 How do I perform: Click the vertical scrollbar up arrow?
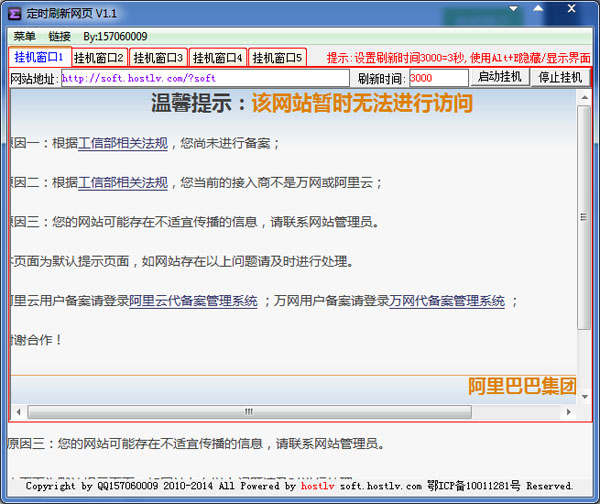(x=583, y=97)
